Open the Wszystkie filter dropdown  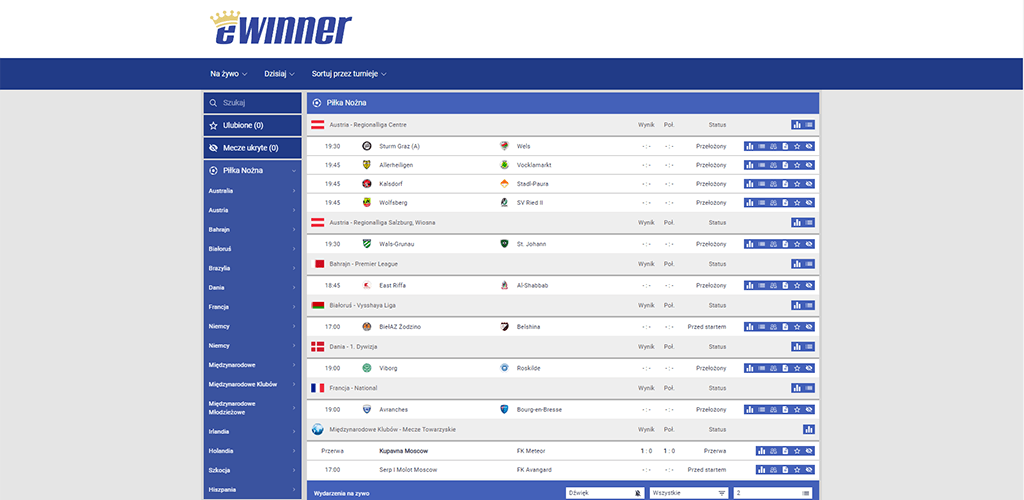pyautogui.click(x=688, y=493)
